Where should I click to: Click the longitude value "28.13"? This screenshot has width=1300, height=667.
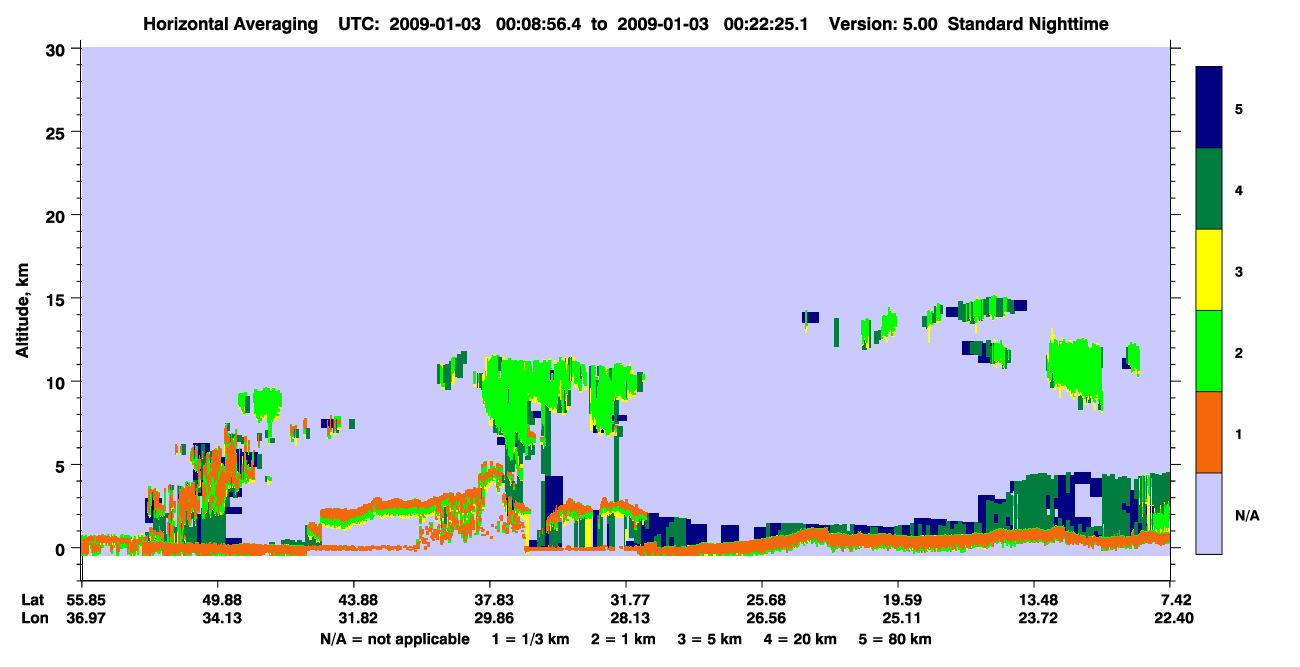click(626, 618)
